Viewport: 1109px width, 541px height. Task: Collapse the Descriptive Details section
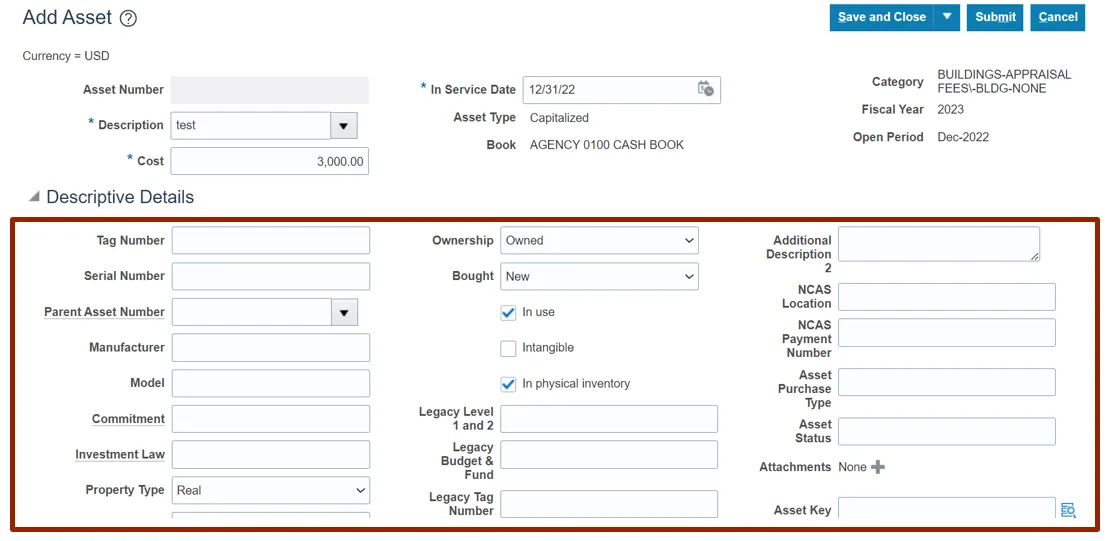[x=35, y=197]
